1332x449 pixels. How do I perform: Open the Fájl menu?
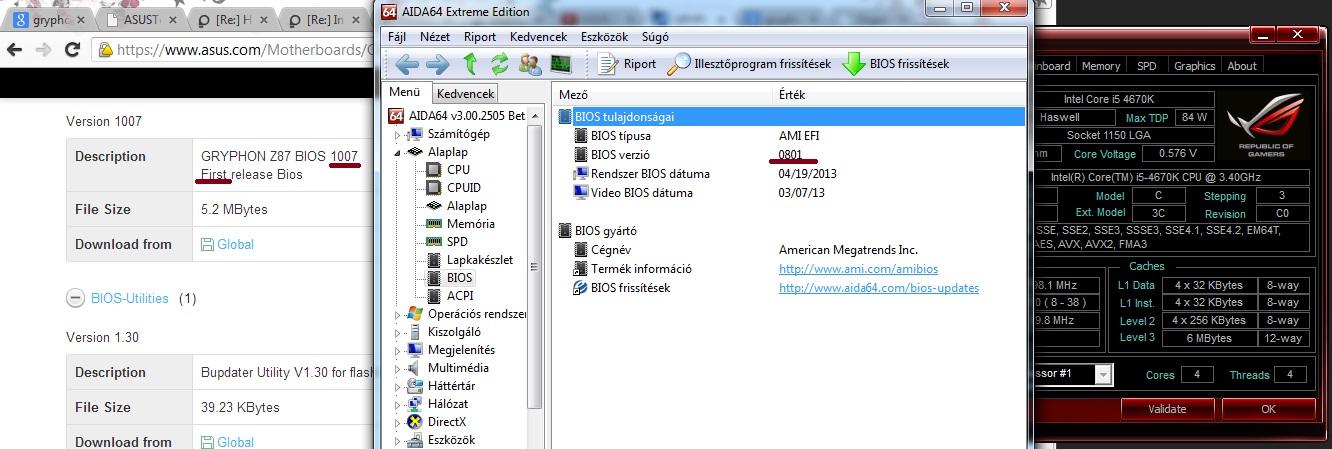pos(396,36)
